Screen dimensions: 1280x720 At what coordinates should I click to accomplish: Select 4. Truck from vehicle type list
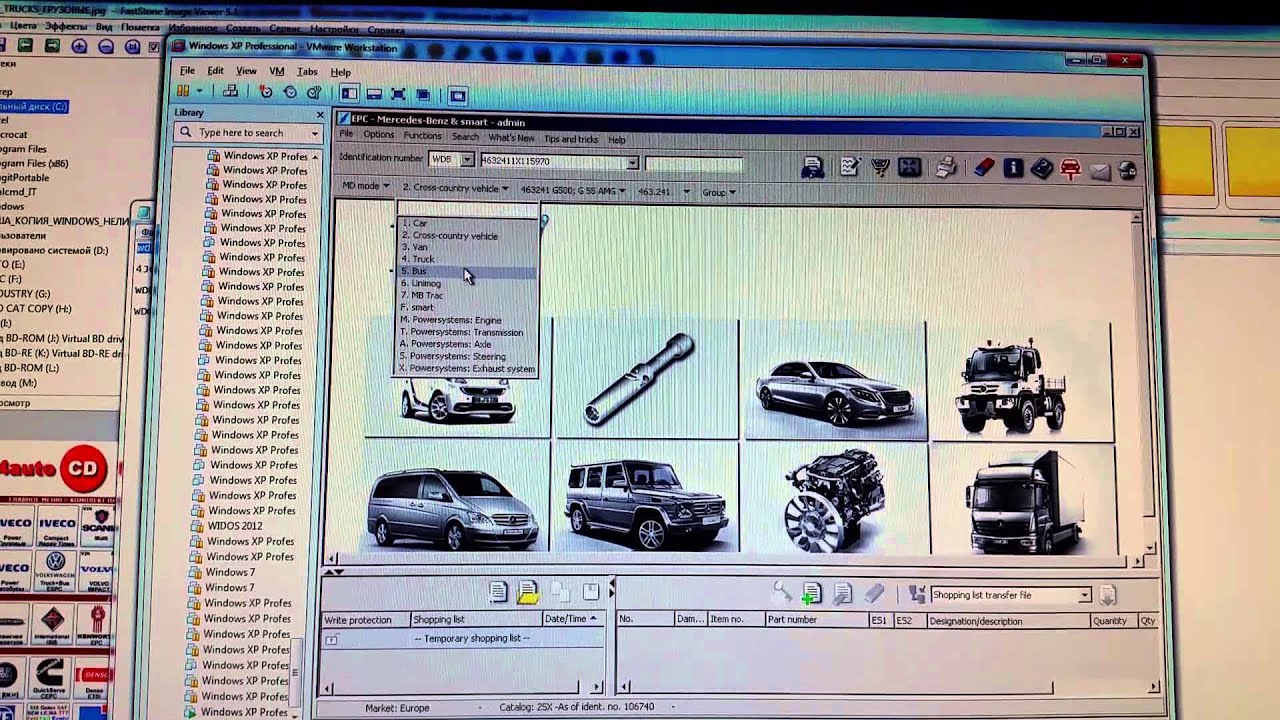point(467,259)
